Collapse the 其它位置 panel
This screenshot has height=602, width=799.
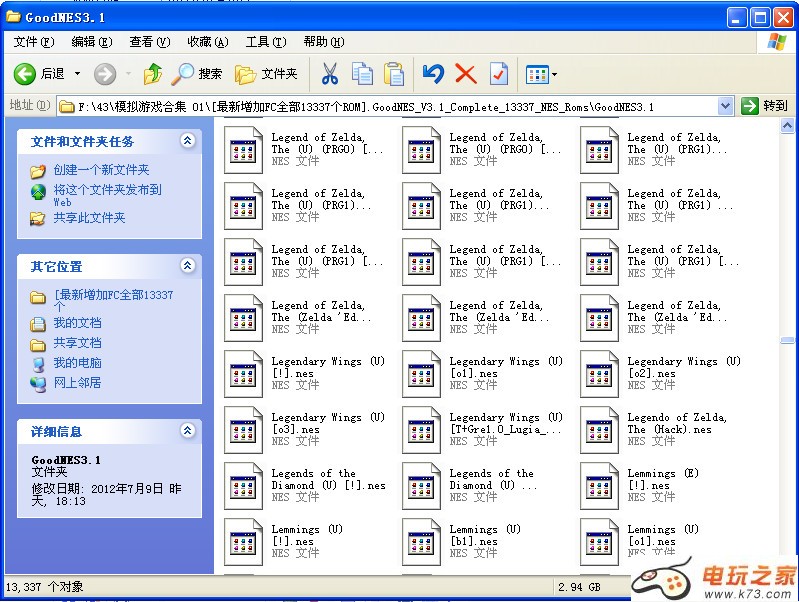tap(188, 266)
